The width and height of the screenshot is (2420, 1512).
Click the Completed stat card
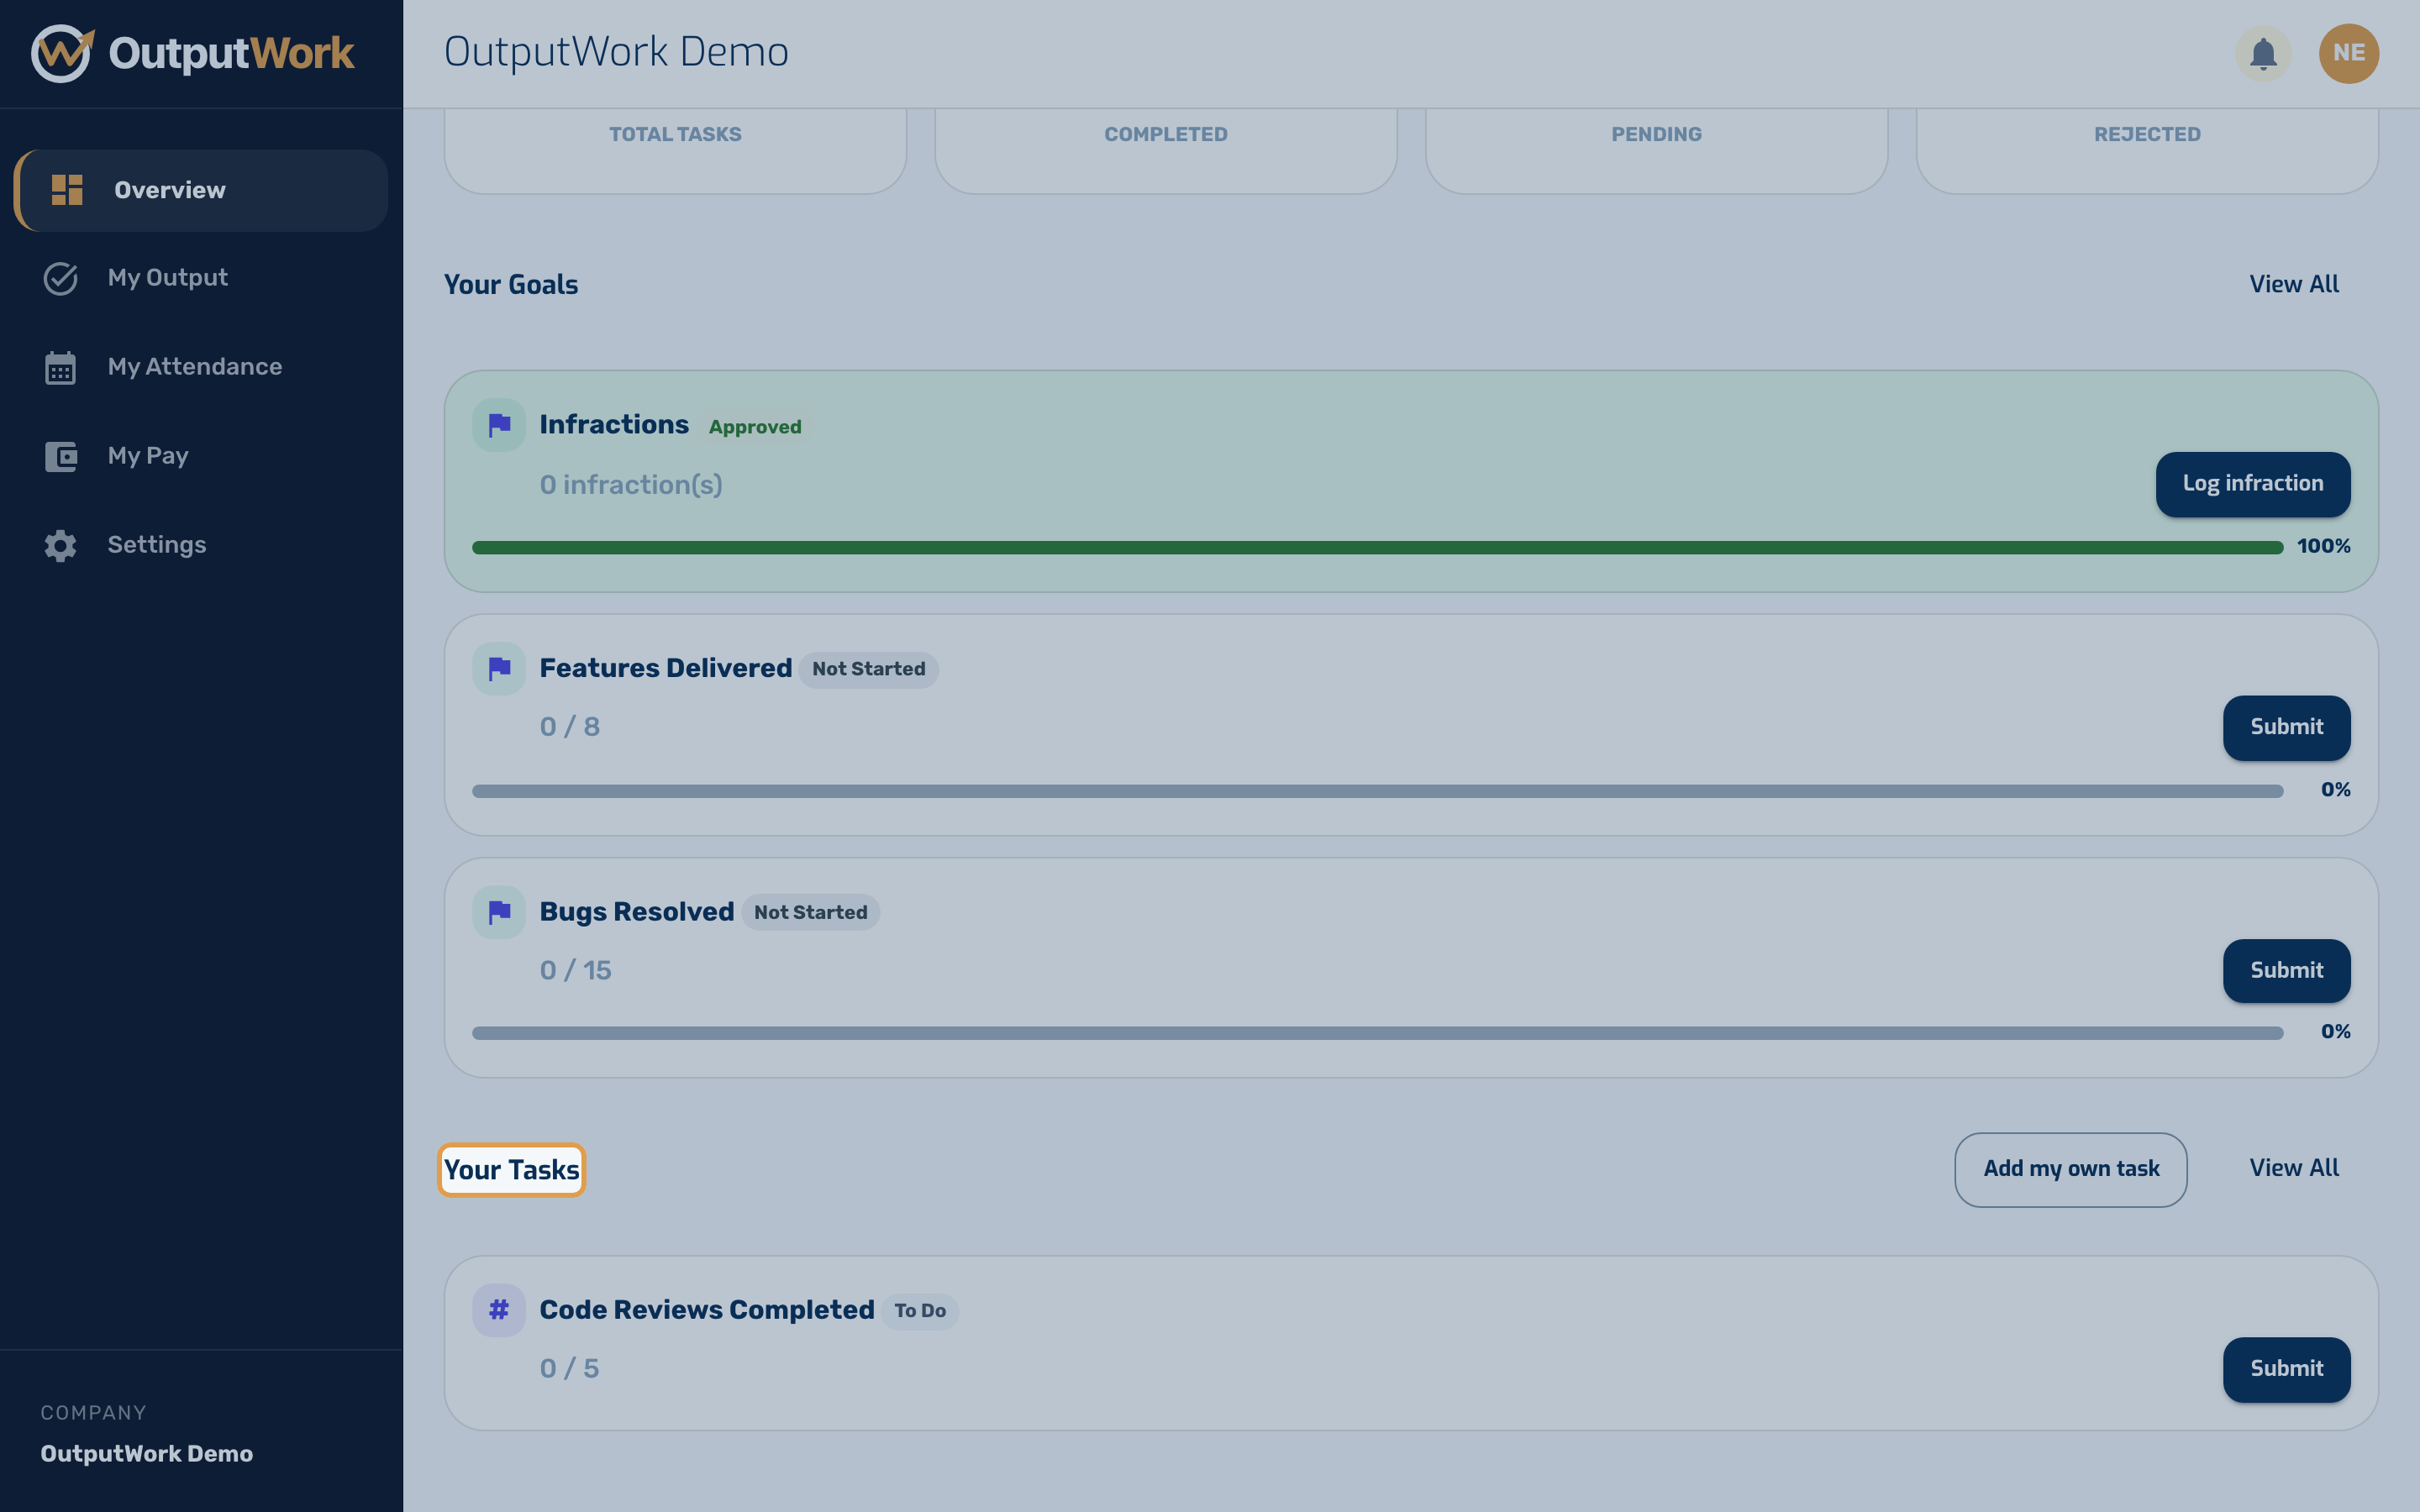[x=1166, y=150]
